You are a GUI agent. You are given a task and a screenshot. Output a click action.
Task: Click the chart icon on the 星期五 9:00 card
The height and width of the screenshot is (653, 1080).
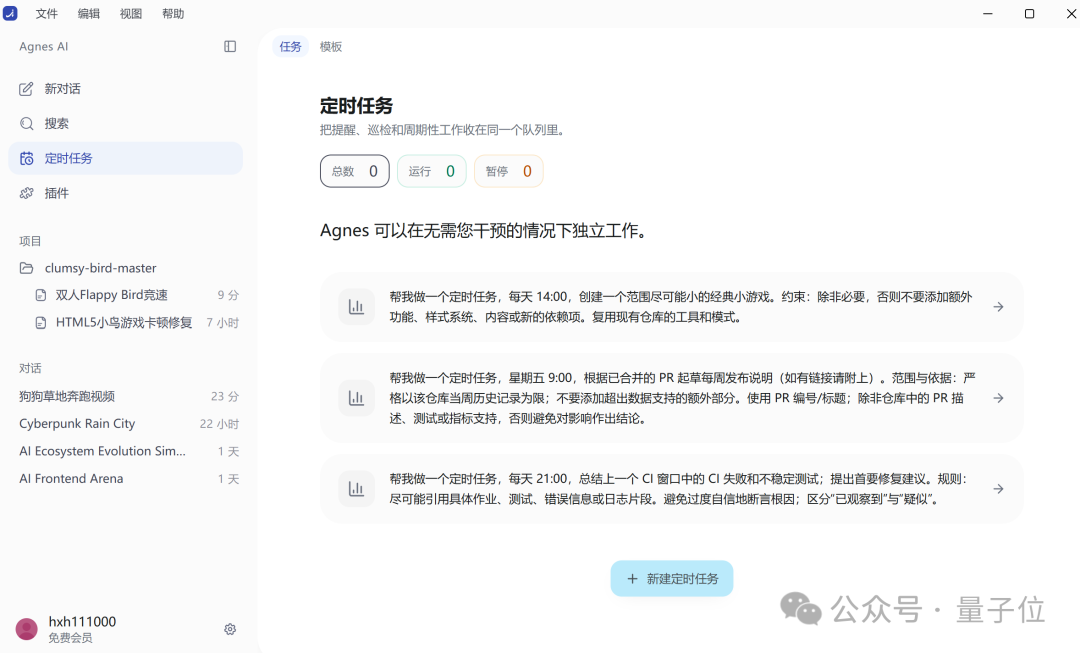click(356, 397)
